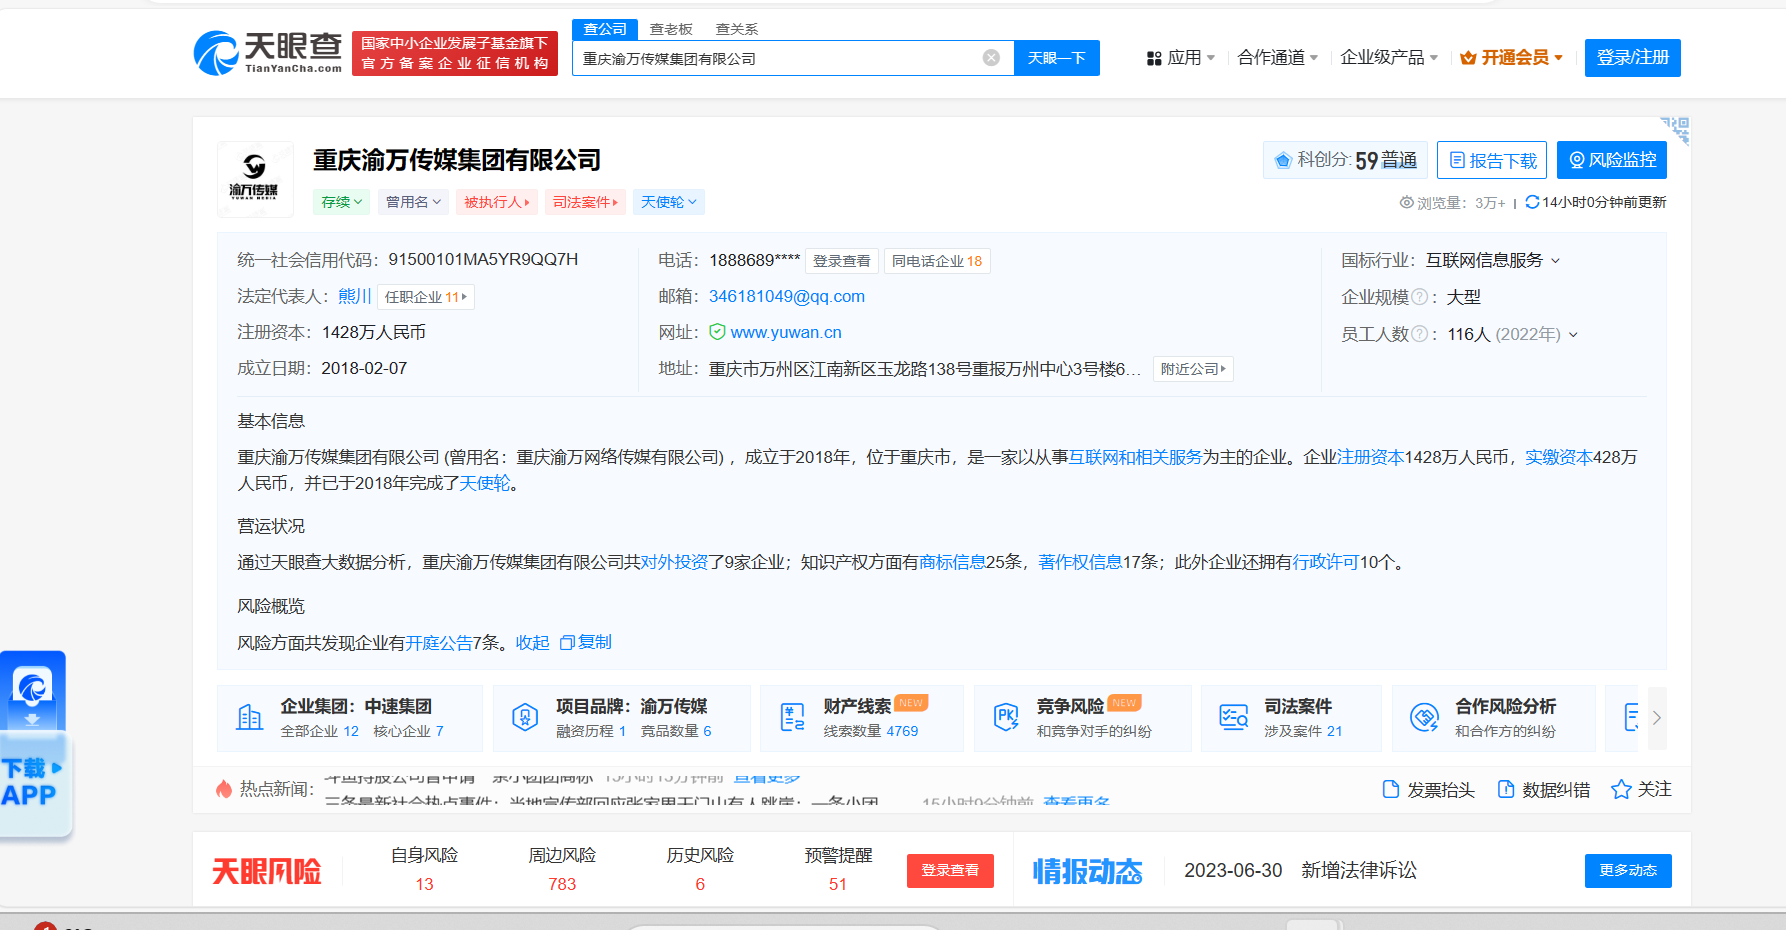Click the property clues icon
Viewport: 1786px width, 930px height.
coord(792,717)
